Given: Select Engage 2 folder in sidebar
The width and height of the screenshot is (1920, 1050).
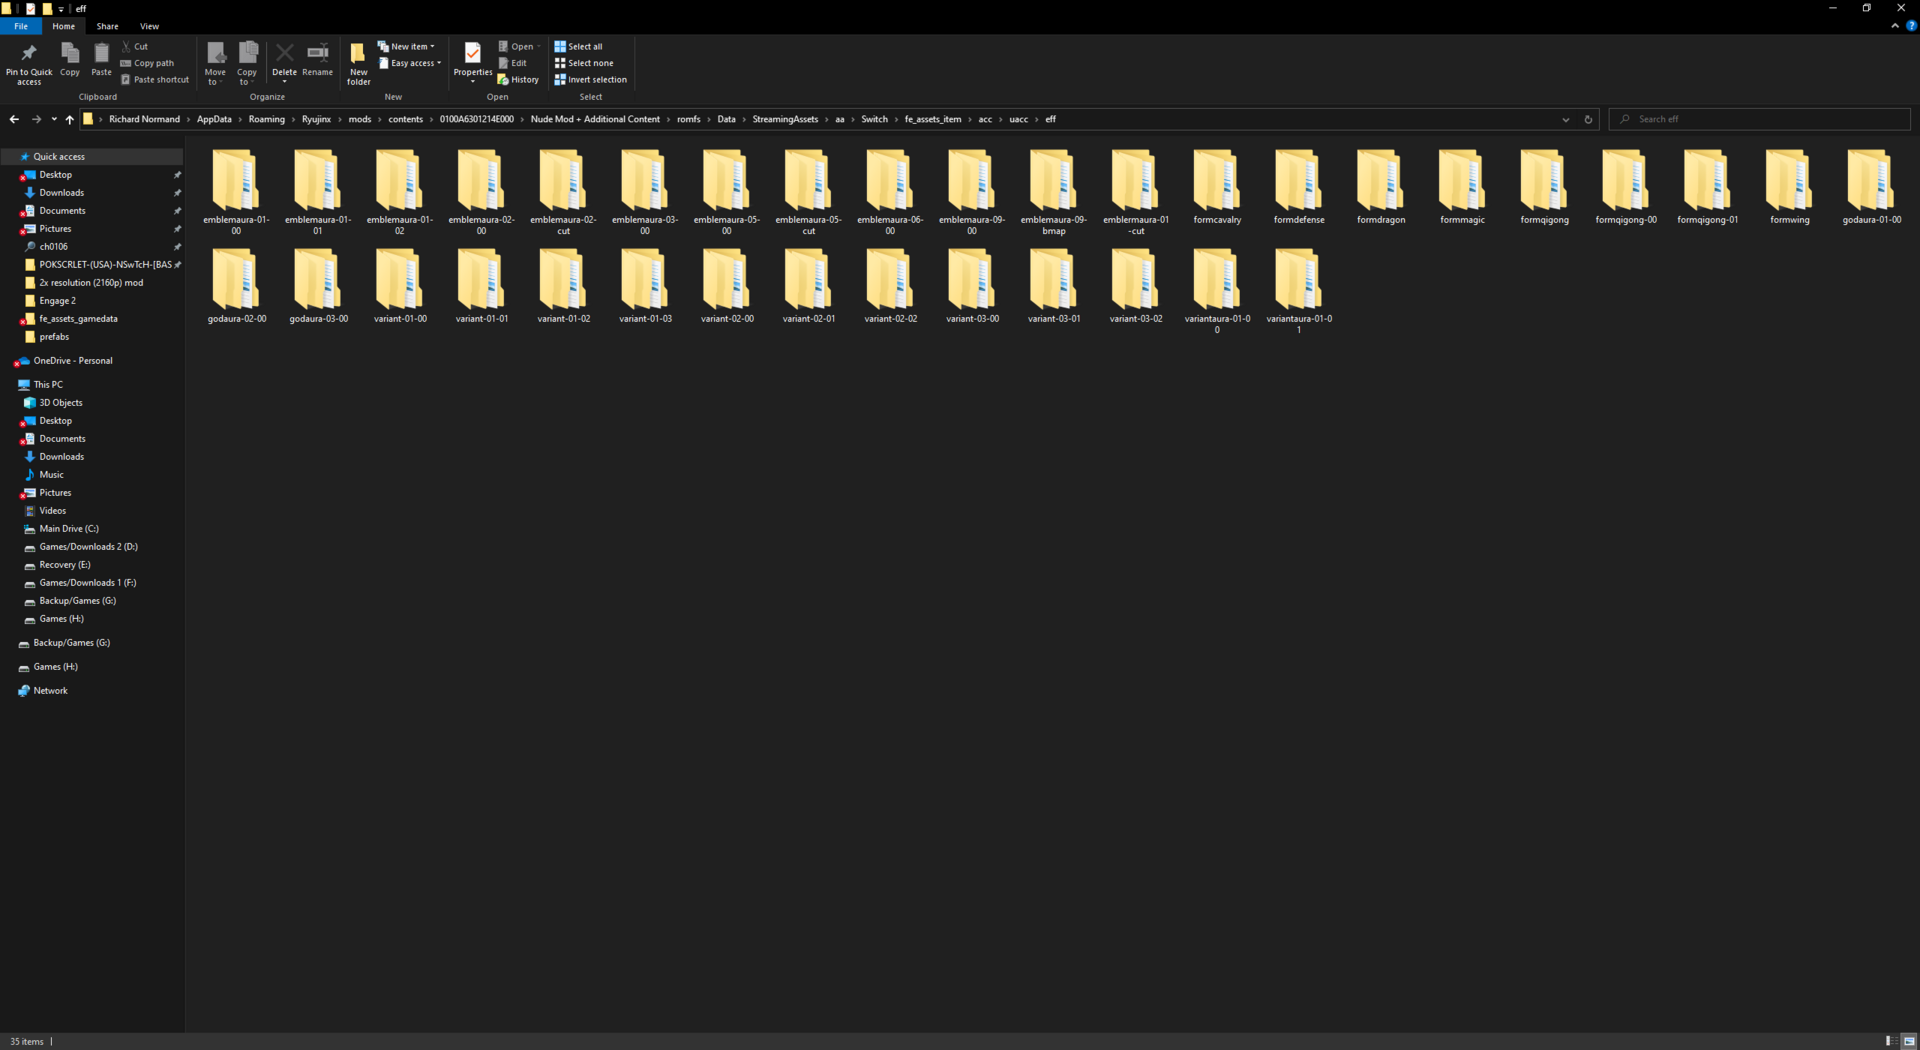Looking at the screenshot, I should [57, 301].
